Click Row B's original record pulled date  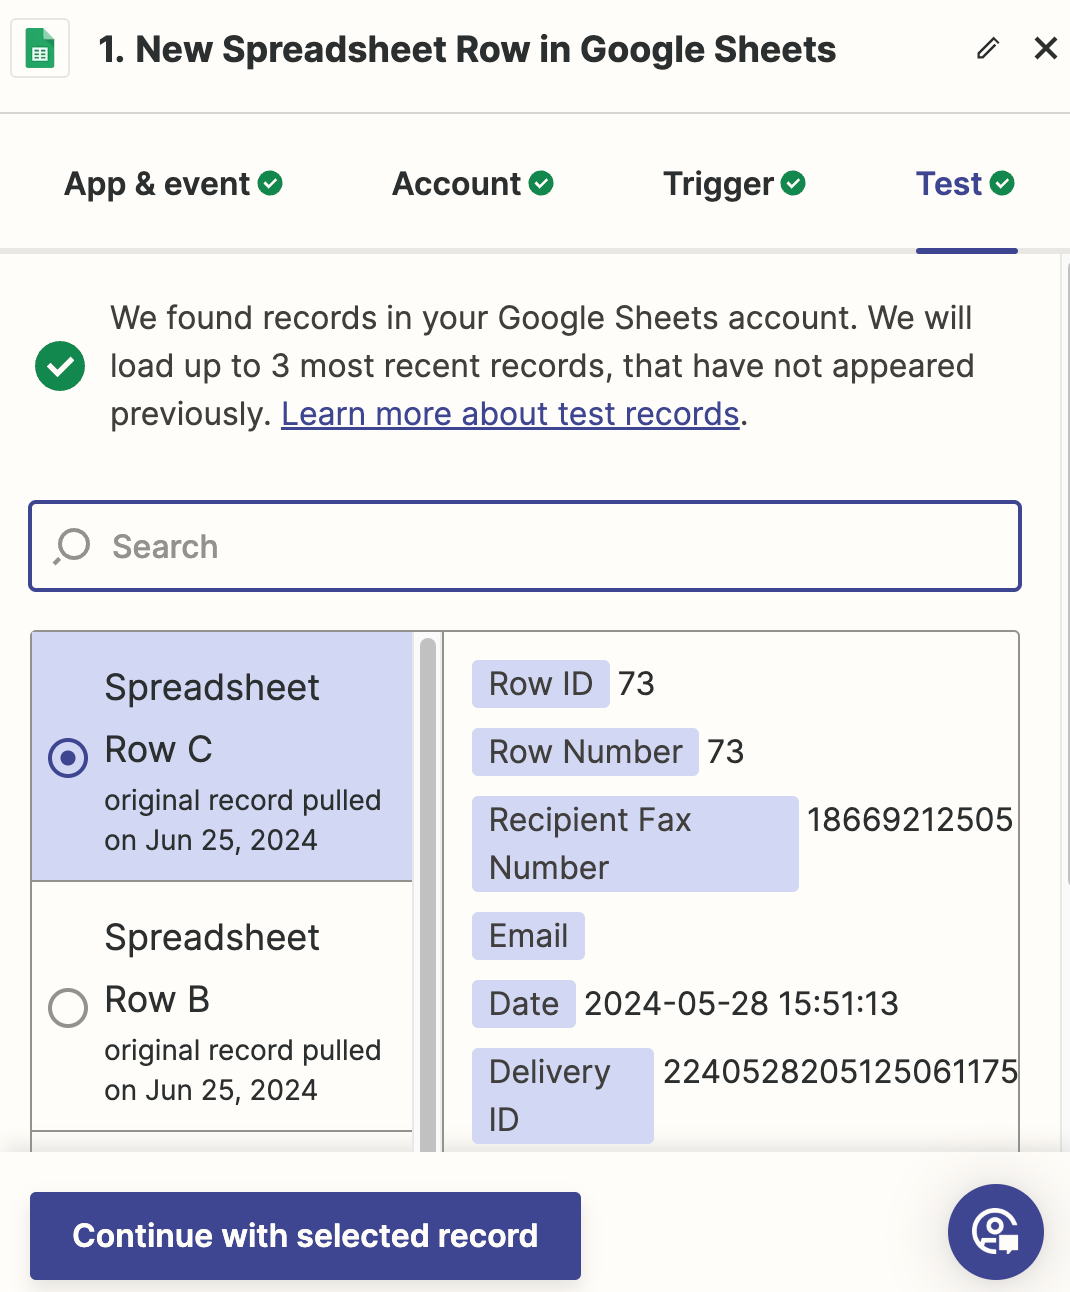243,1070
